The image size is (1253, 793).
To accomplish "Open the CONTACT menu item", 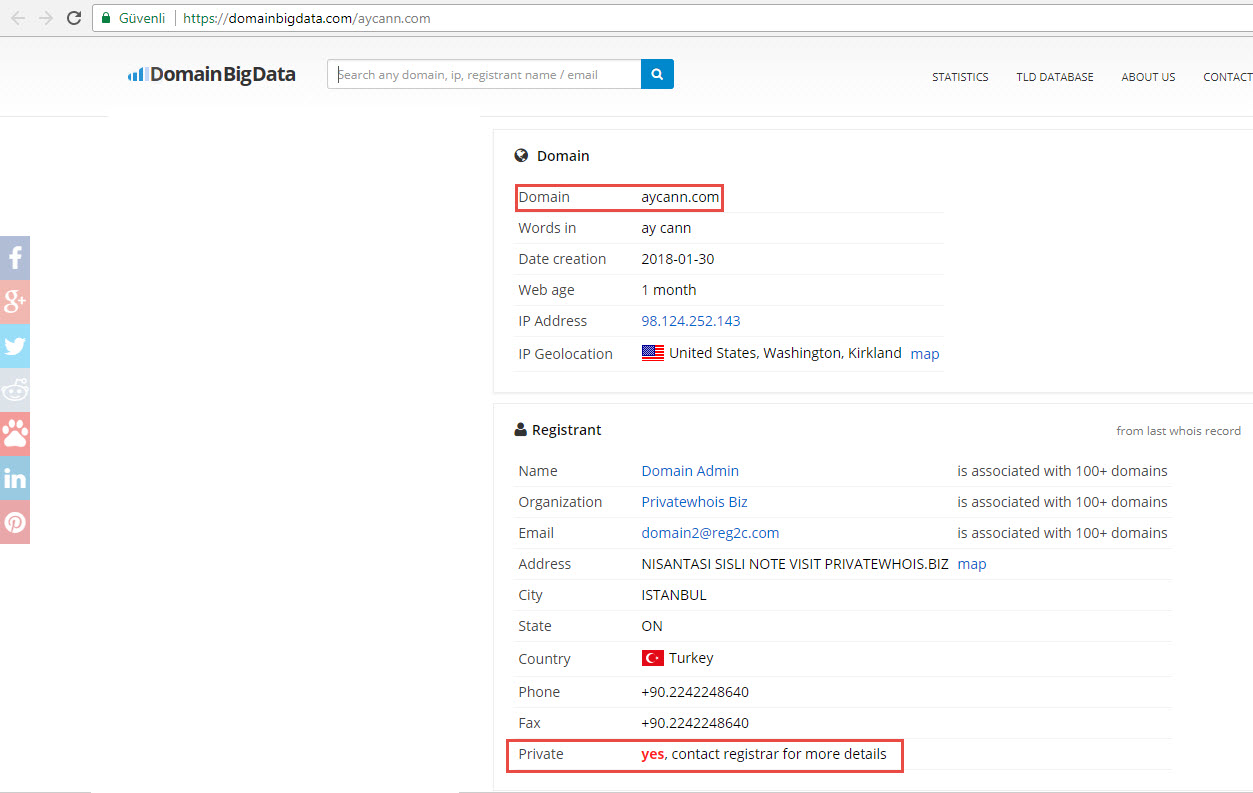I will coord(1228,77).
